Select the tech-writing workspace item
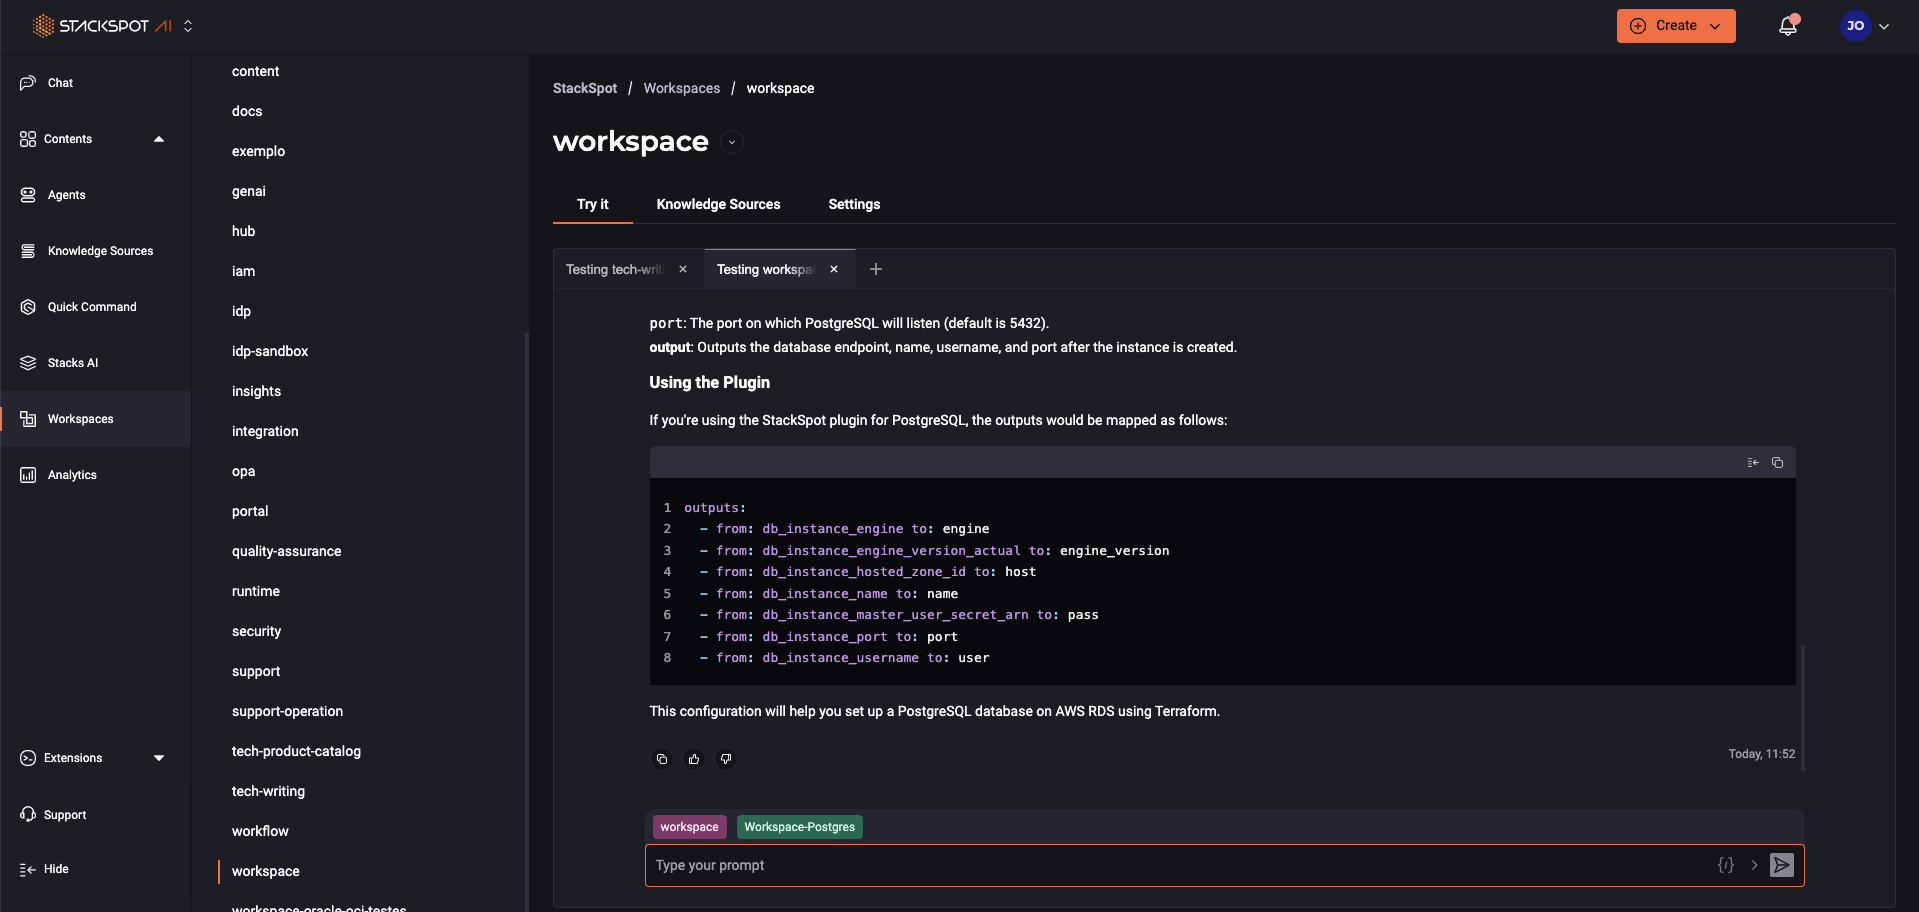 pos(268,791)
